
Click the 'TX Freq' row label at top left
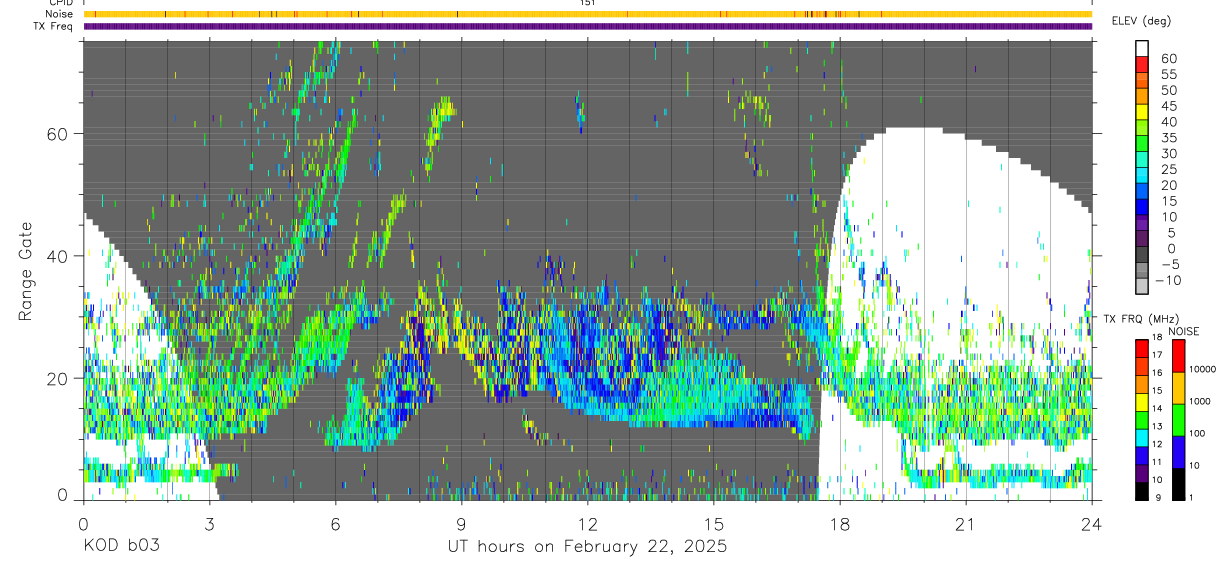tap(55, 26)
